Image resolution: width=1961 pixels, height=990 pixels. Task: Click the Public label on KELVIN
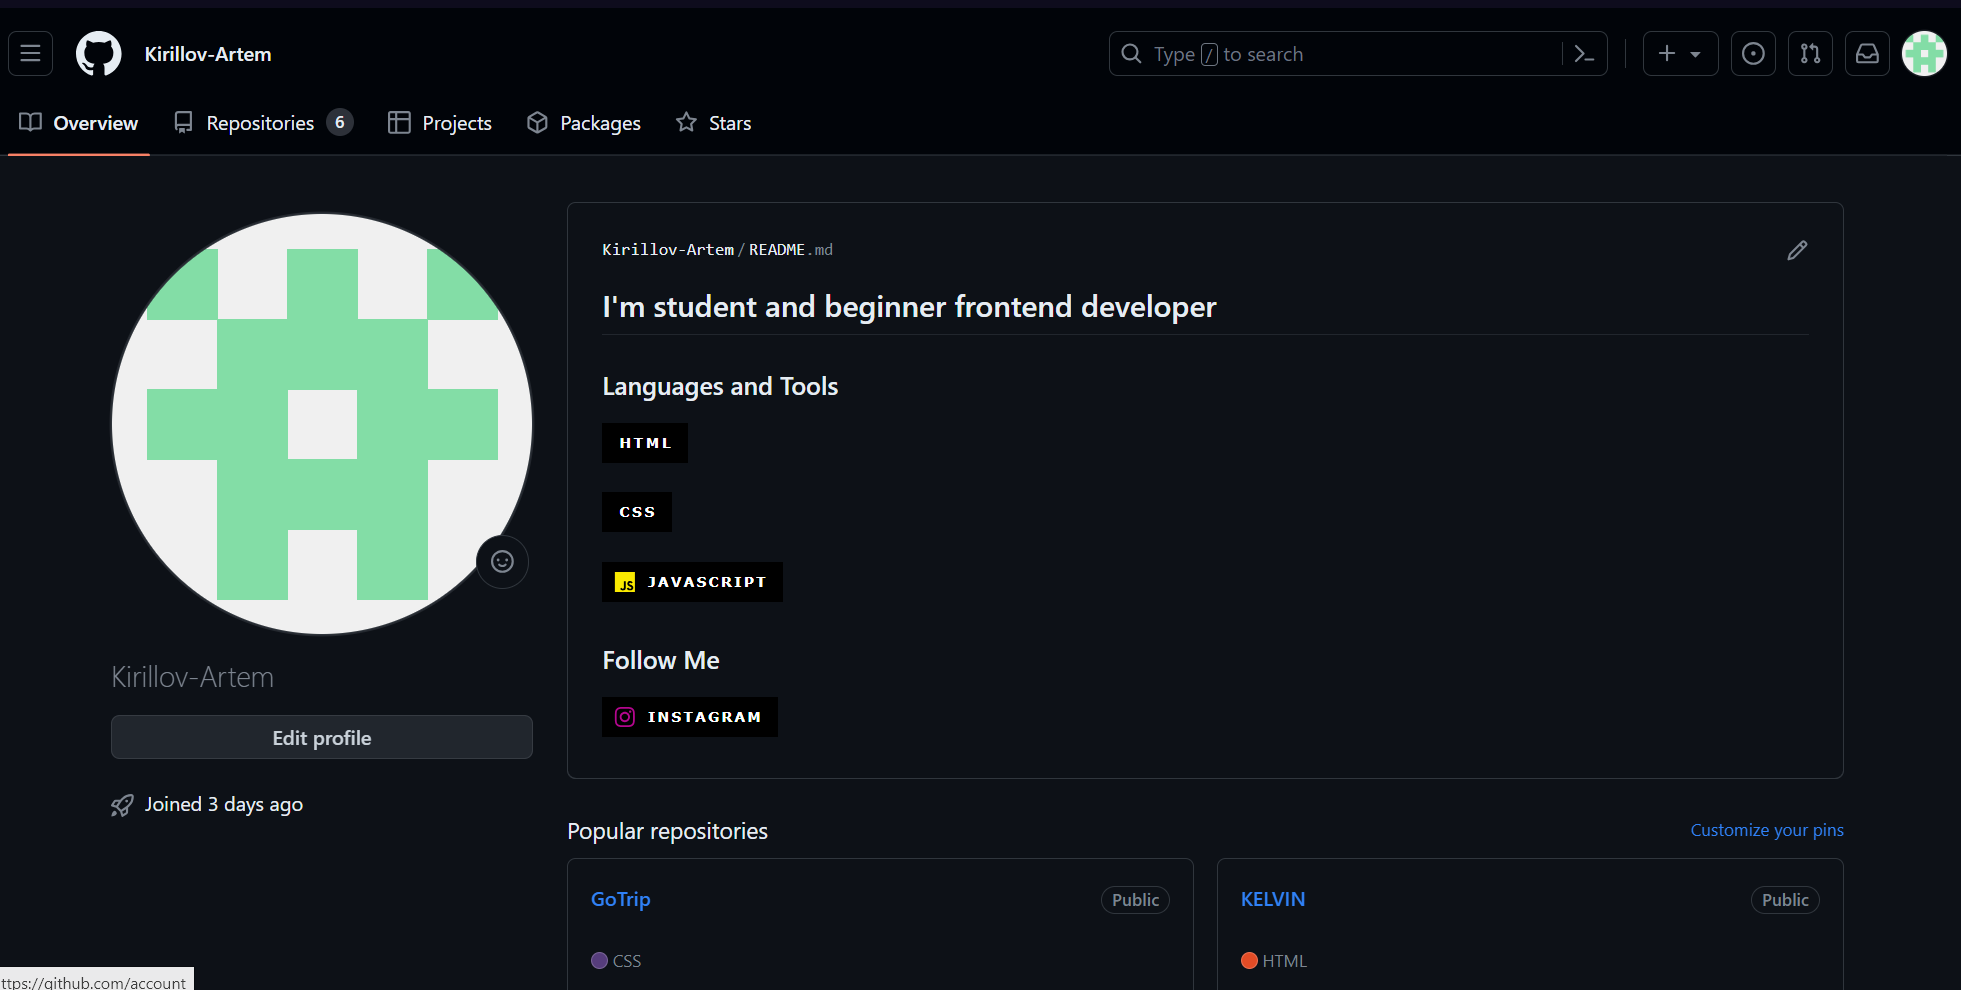click(x=1785, y=900)
